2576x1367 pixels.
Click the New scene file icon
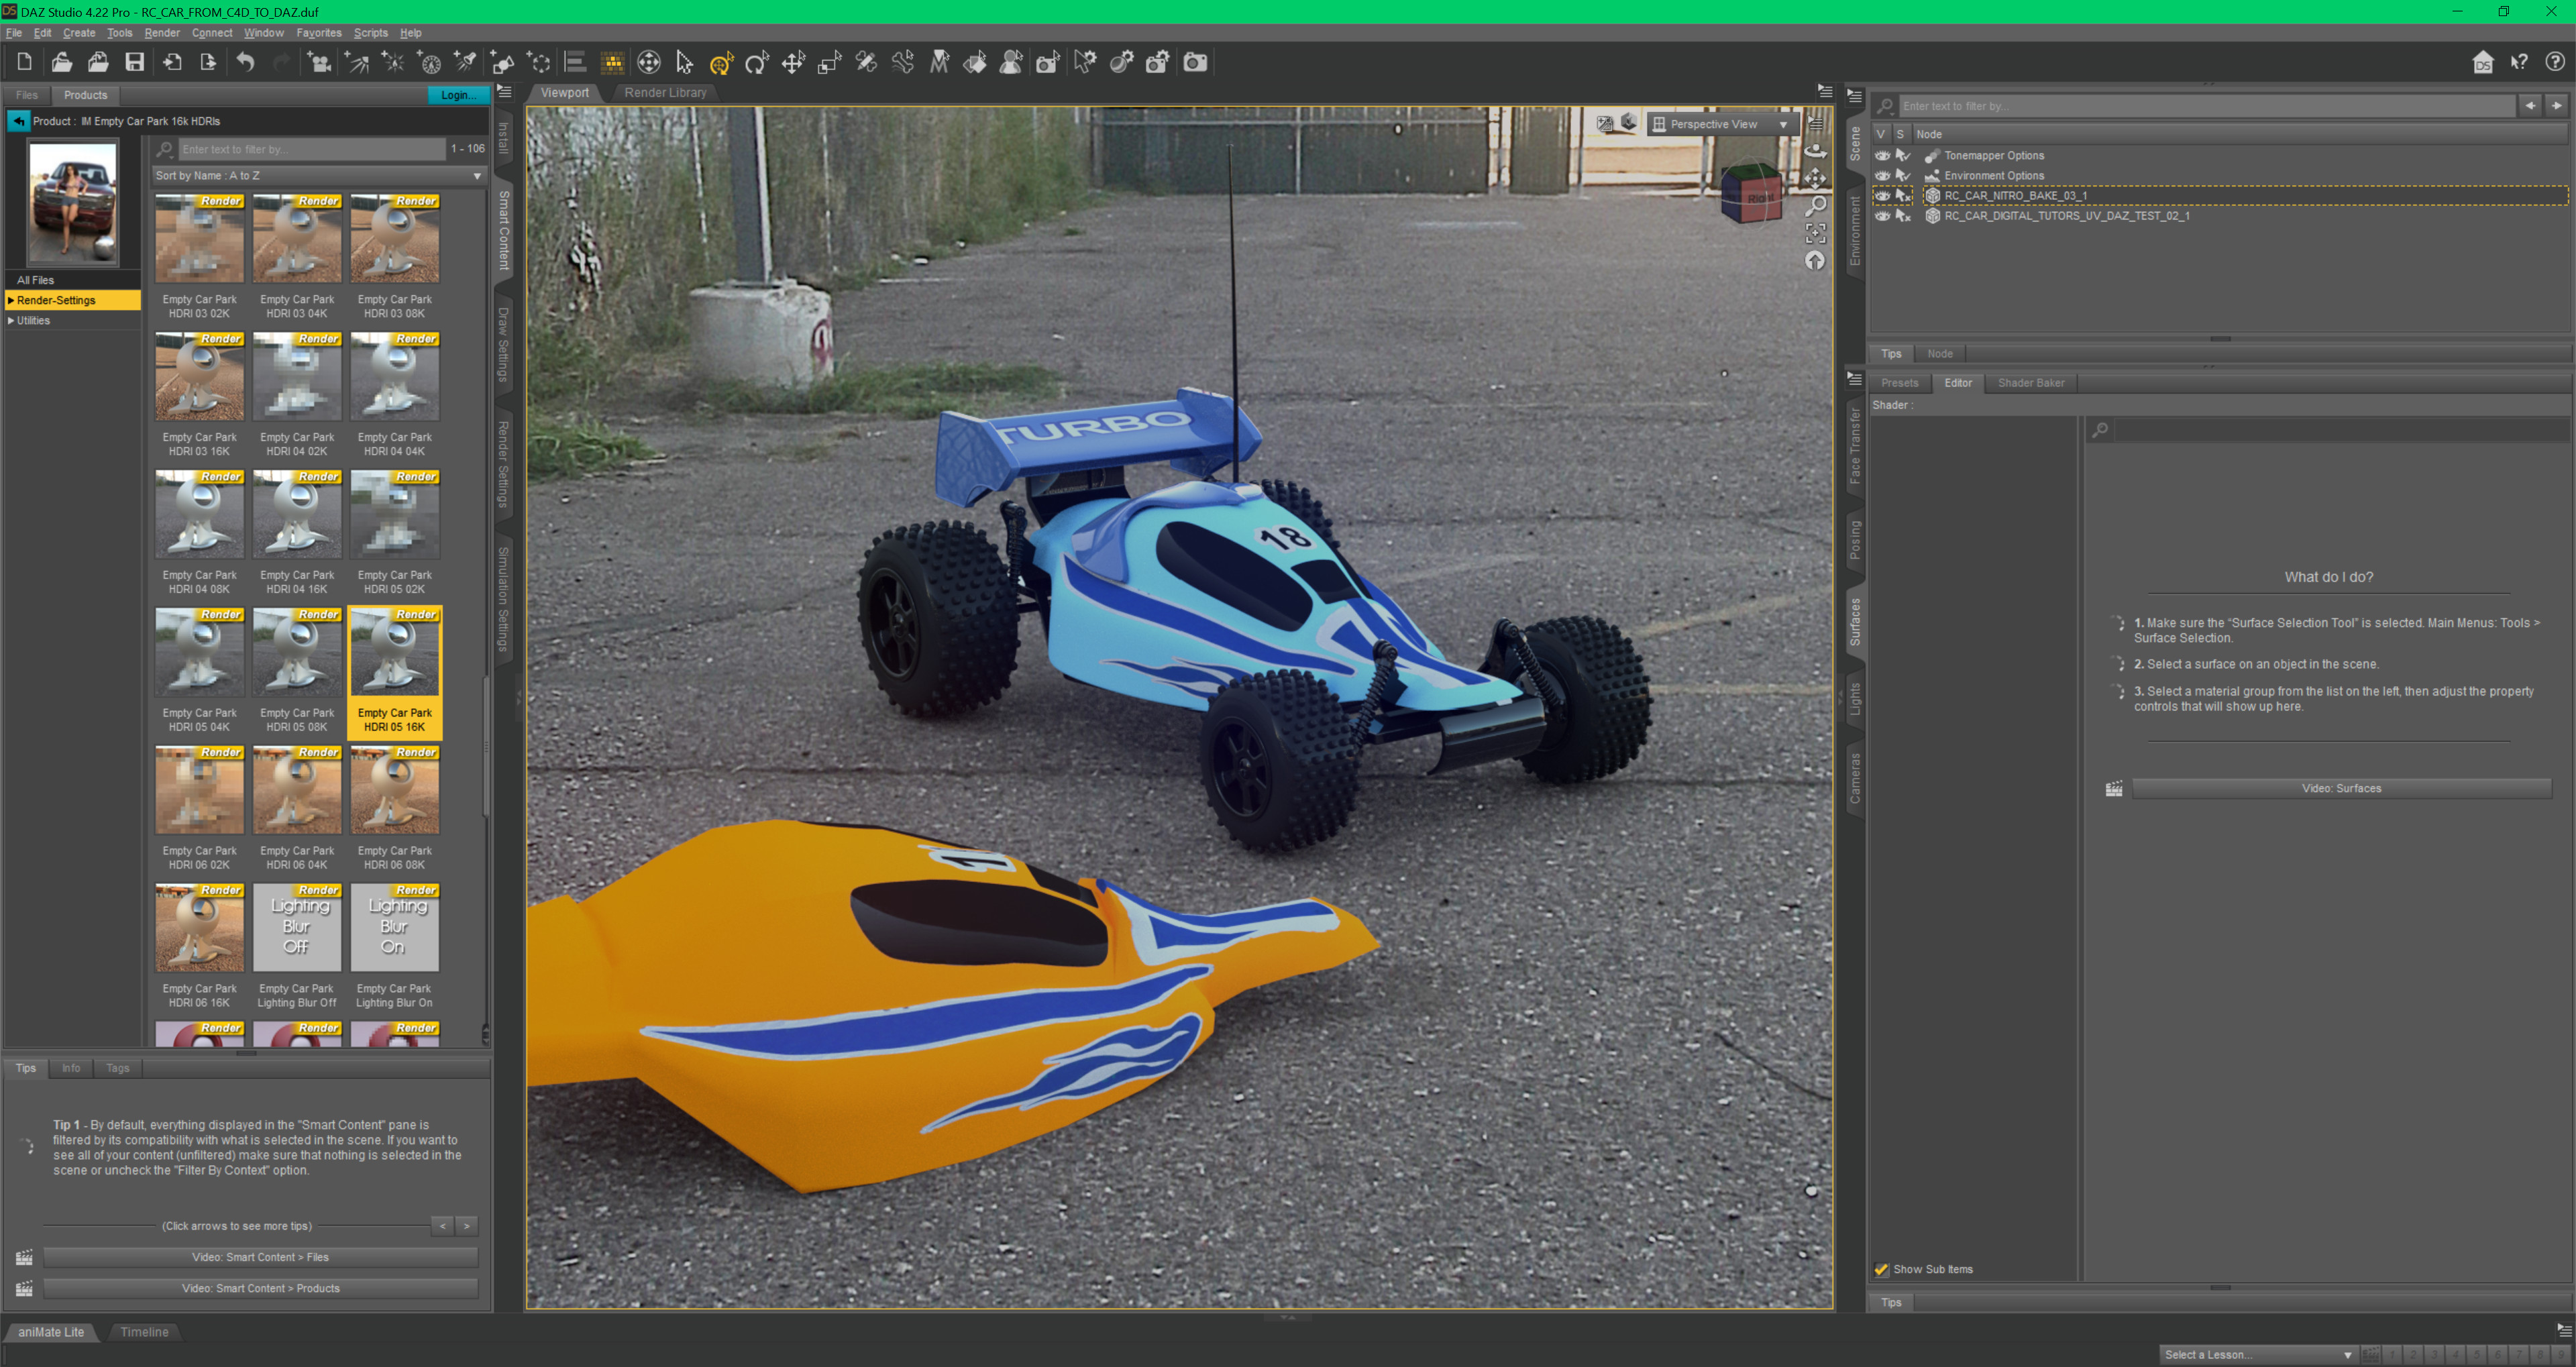[x=24, y=62]
